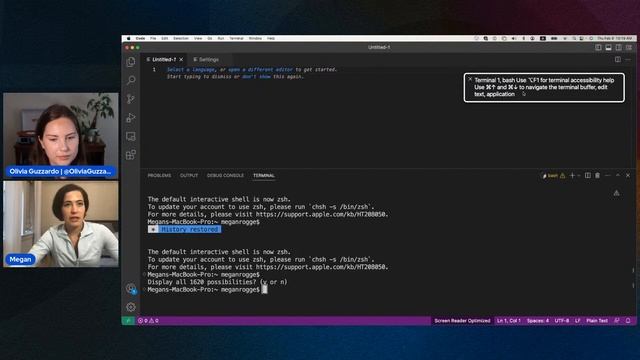Open the Selection menu
Screen dimensions: 640x360
(181, 38)
